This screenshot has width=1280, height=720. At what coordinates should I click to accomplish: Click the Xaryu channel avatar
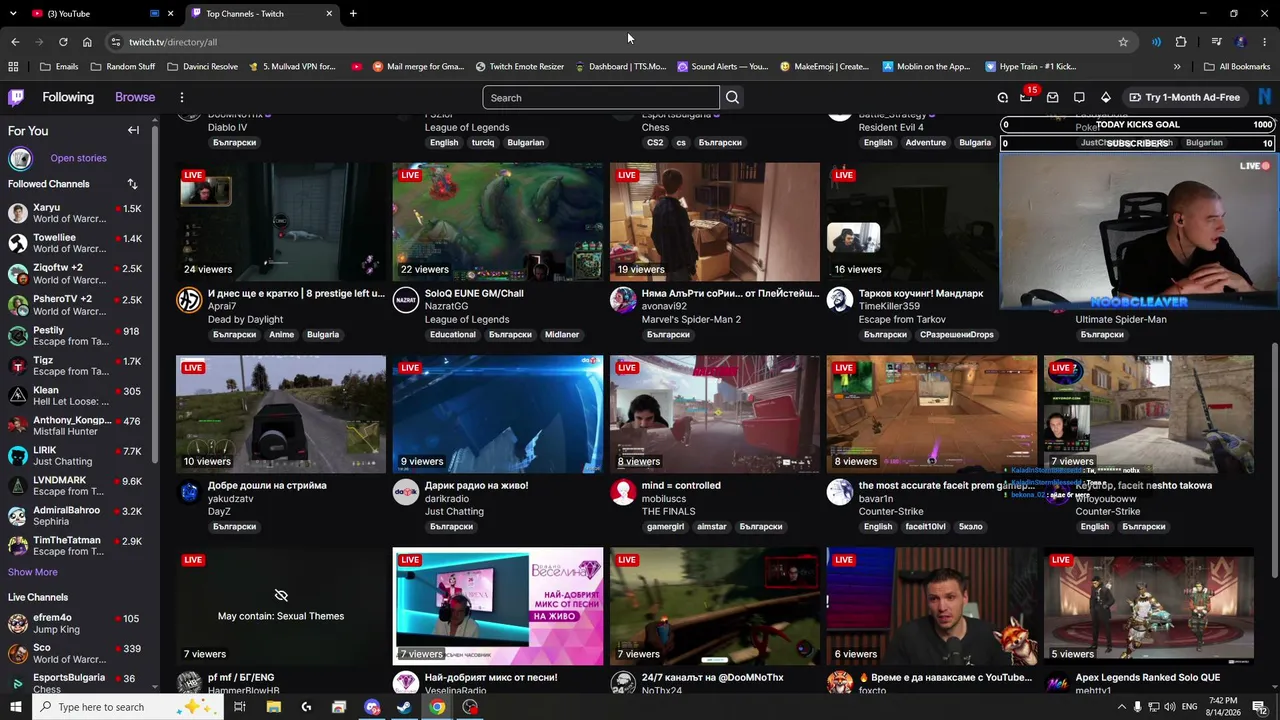tap(18, 213)
